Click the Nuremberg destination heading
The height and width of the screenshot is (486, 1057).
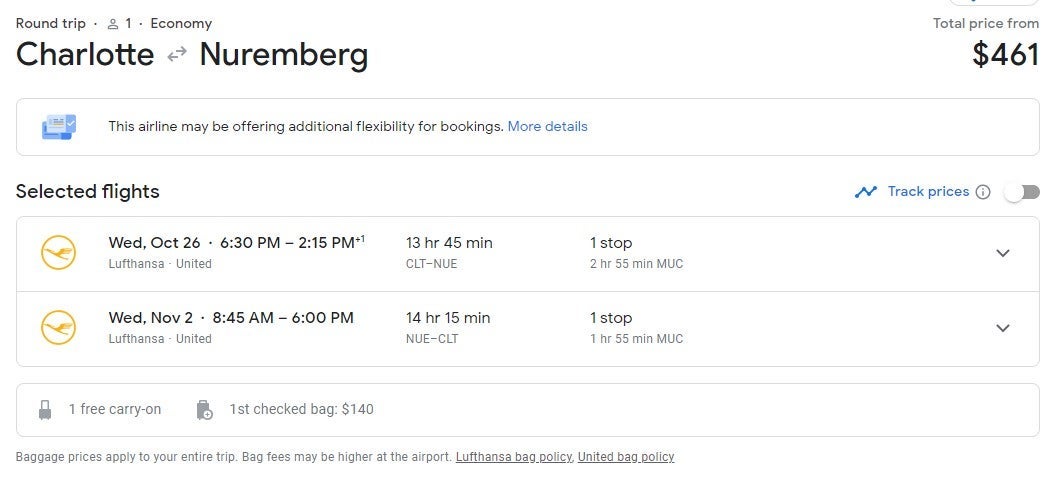pos(283,55)
